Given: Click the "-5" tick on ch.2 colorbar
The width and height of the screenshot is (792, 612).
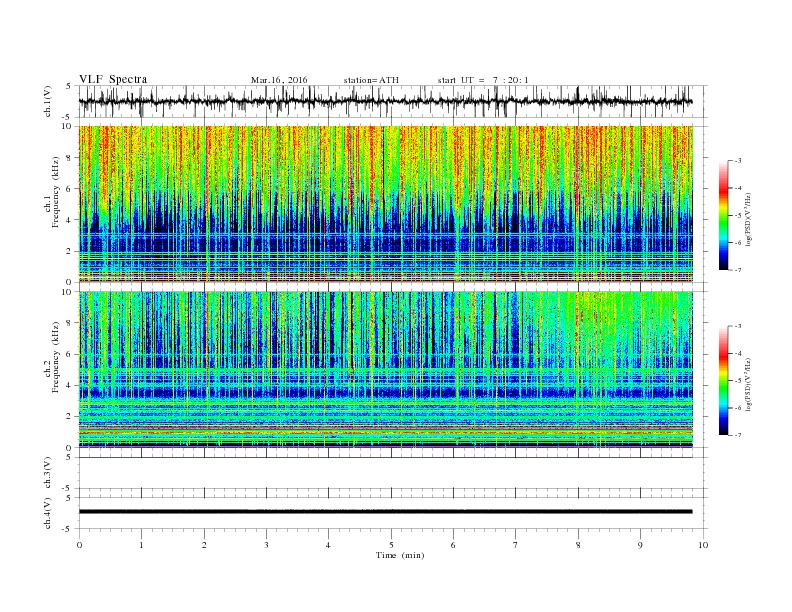Looking at the screenshot, I should pos(738,381).
